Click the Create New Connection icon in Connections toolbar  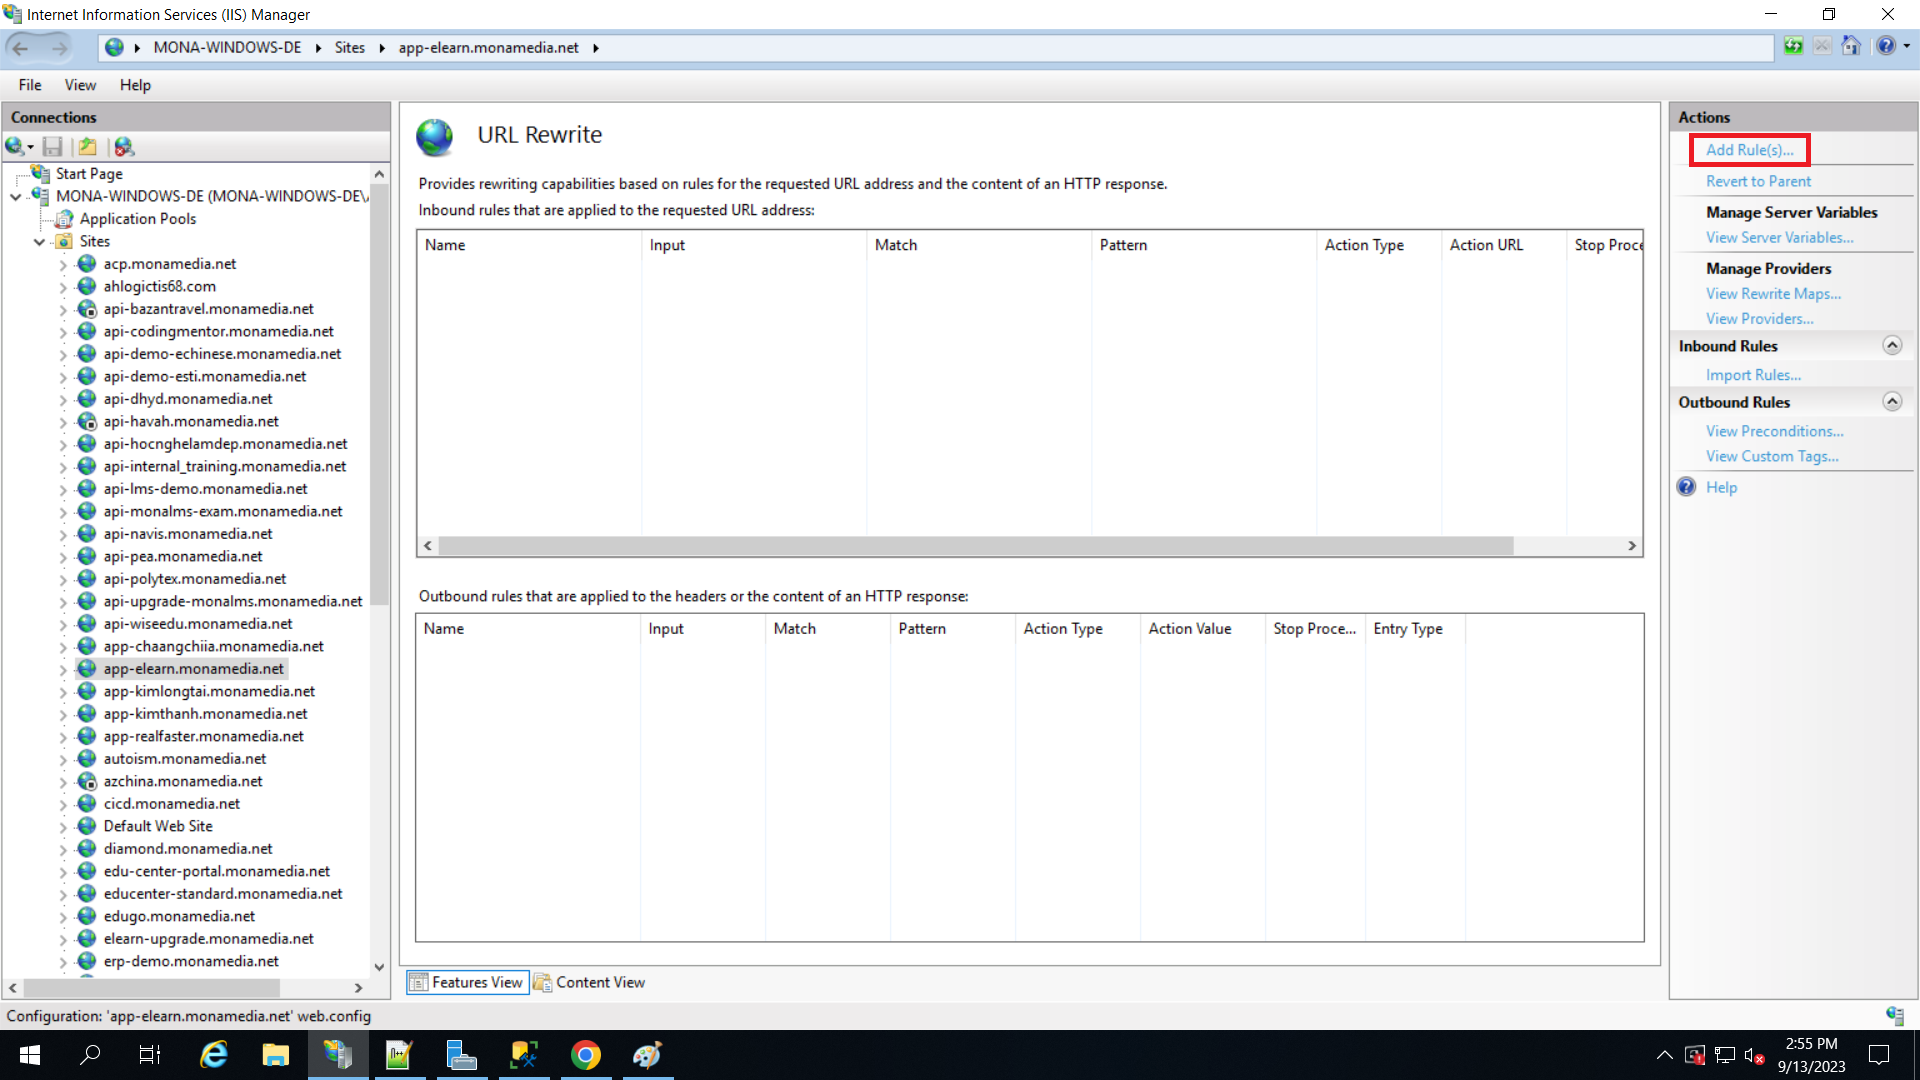[16, 147]
